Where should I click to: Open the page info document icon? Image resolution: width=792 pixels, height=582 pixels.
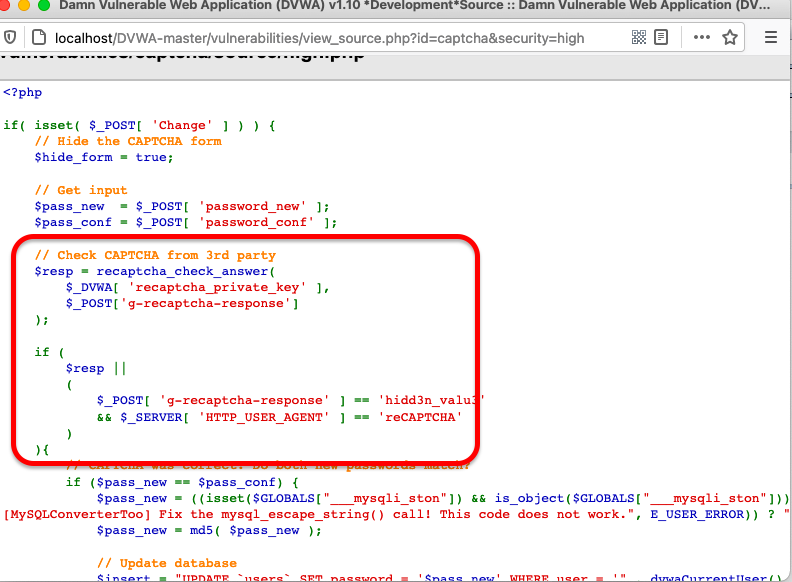coord(39,37)
